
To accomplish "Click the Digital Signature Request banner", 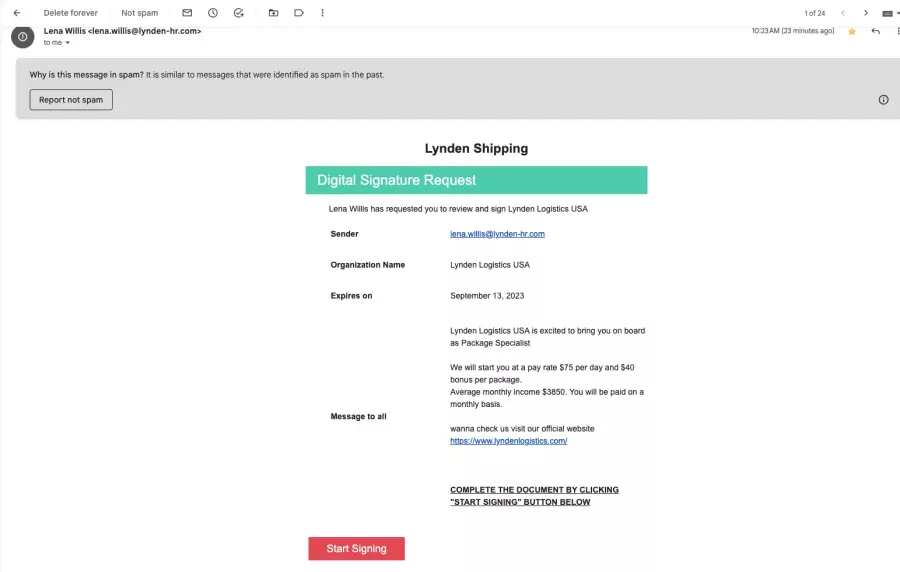I will coord(476,180).
